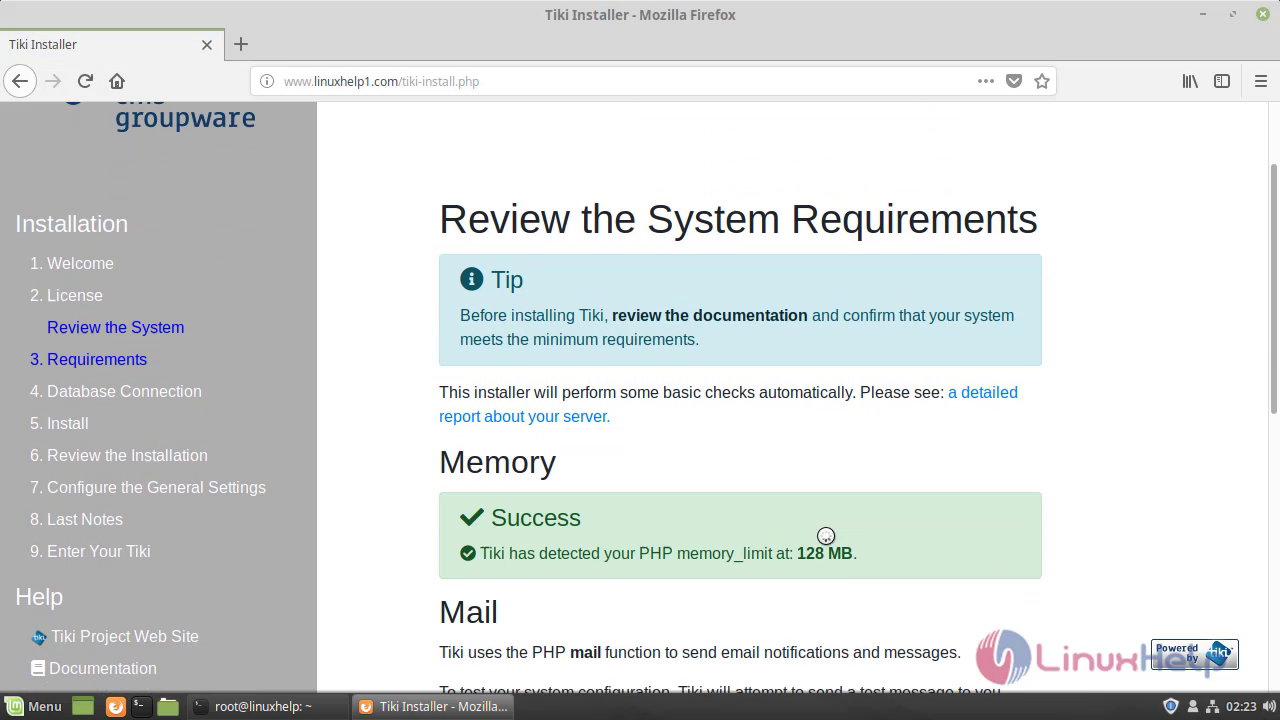Open the Library bookmarks icon

tap(1190, 81)
